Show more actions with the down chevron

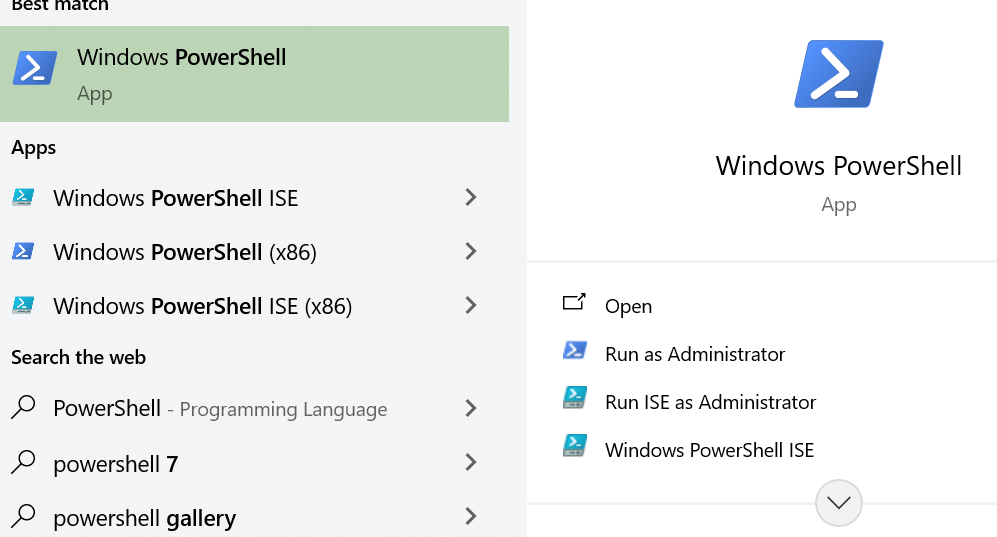click(x=838, y=503)
